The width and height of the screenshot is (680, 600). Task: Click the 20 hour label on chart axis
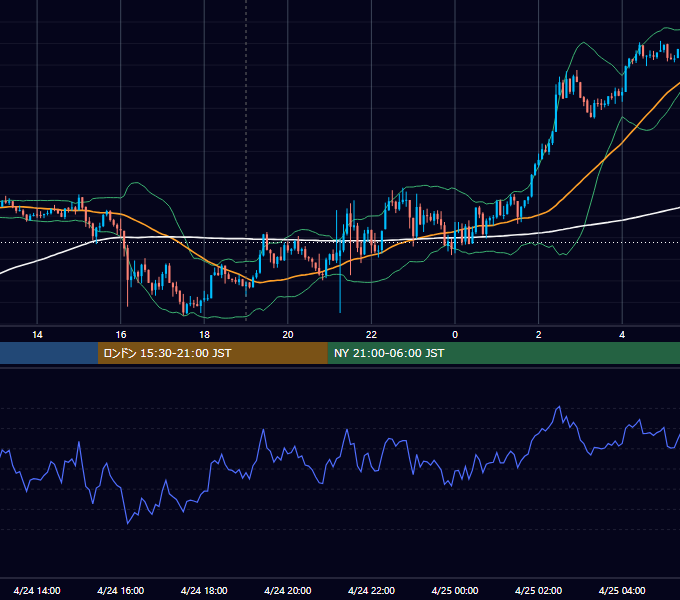point(288,335)
